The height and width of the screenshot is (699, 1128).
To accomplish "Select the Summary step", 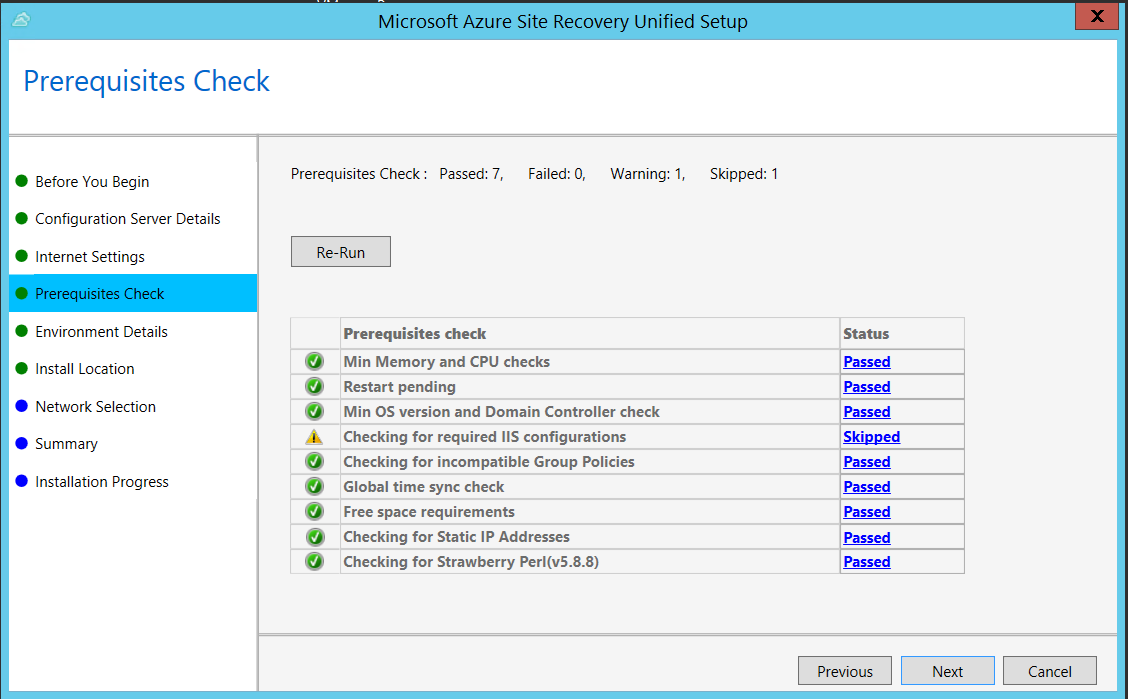I will pyautogui.click(x=66, y=444).
